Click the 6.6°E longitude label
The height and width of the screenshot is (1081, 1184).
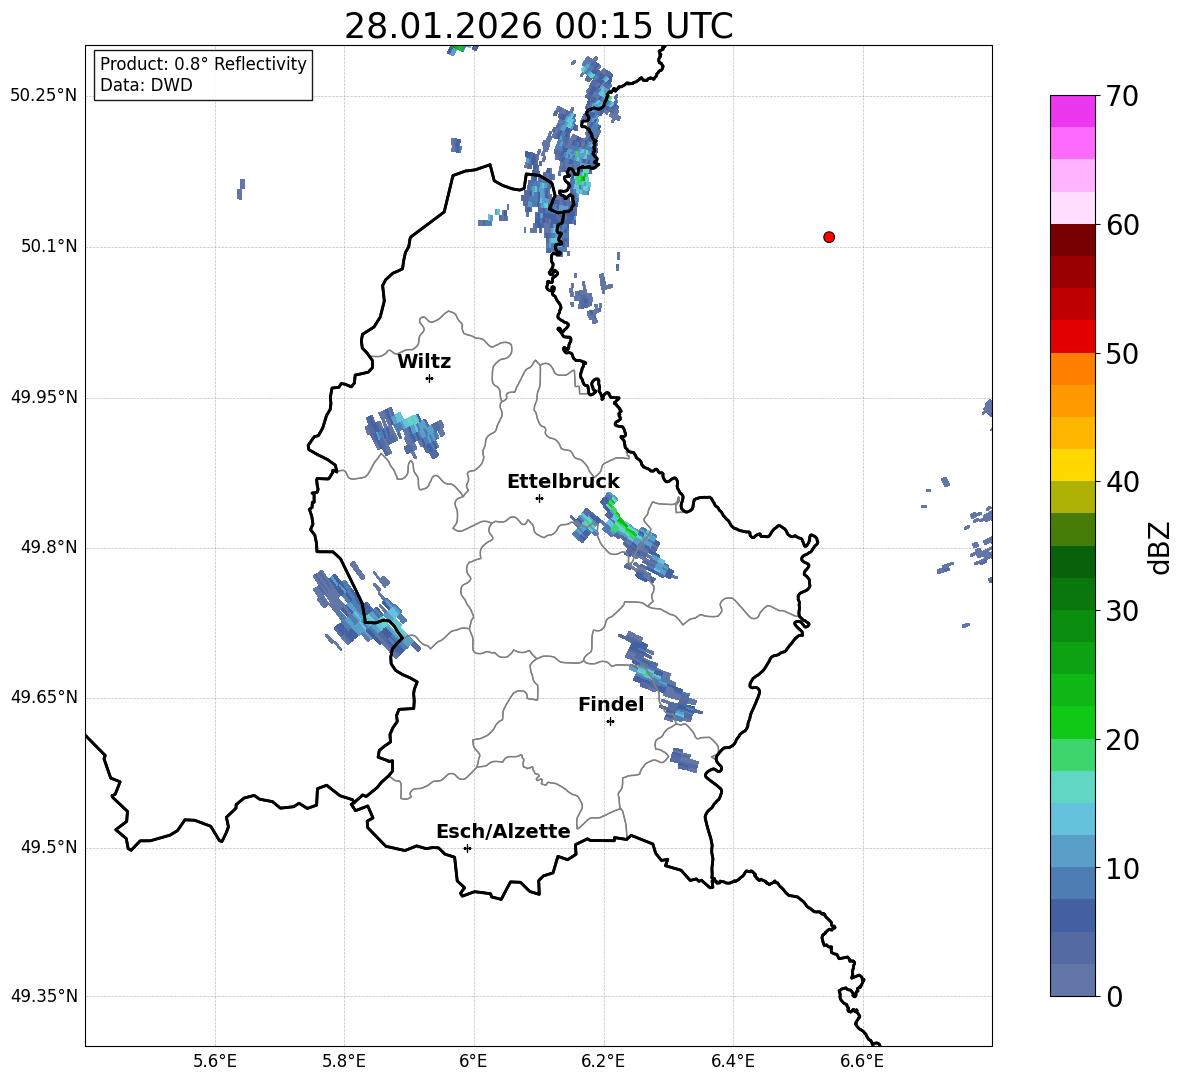point(862,1061)
